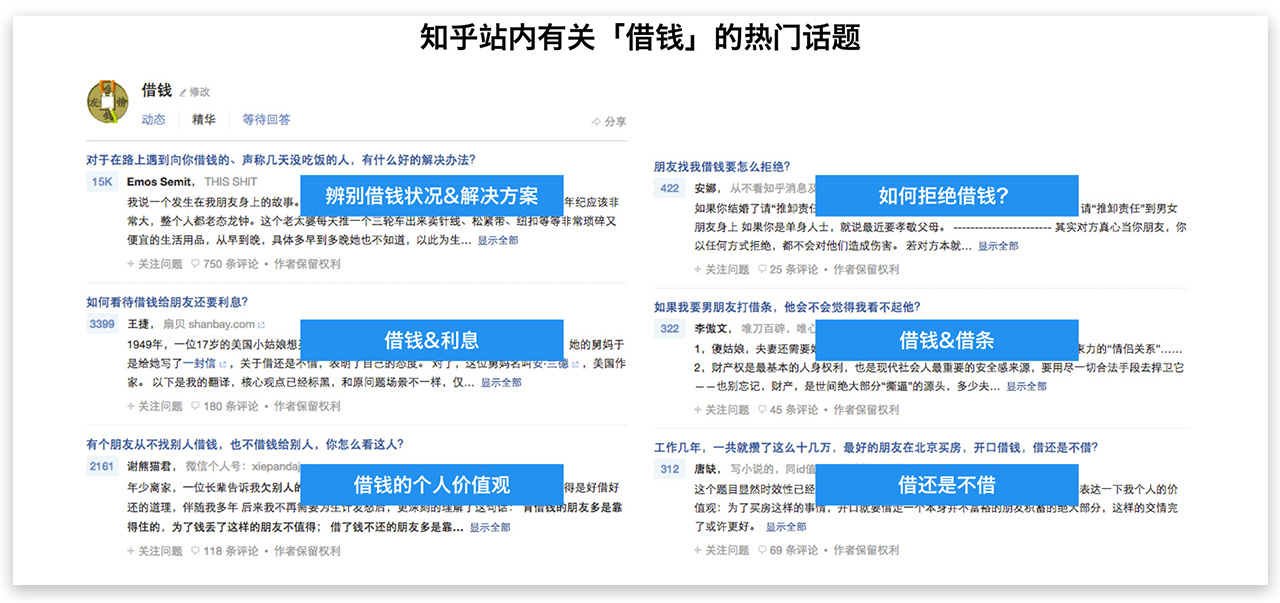
Task: Open author 谢熊猫君's profile
Action: point(151,466)
